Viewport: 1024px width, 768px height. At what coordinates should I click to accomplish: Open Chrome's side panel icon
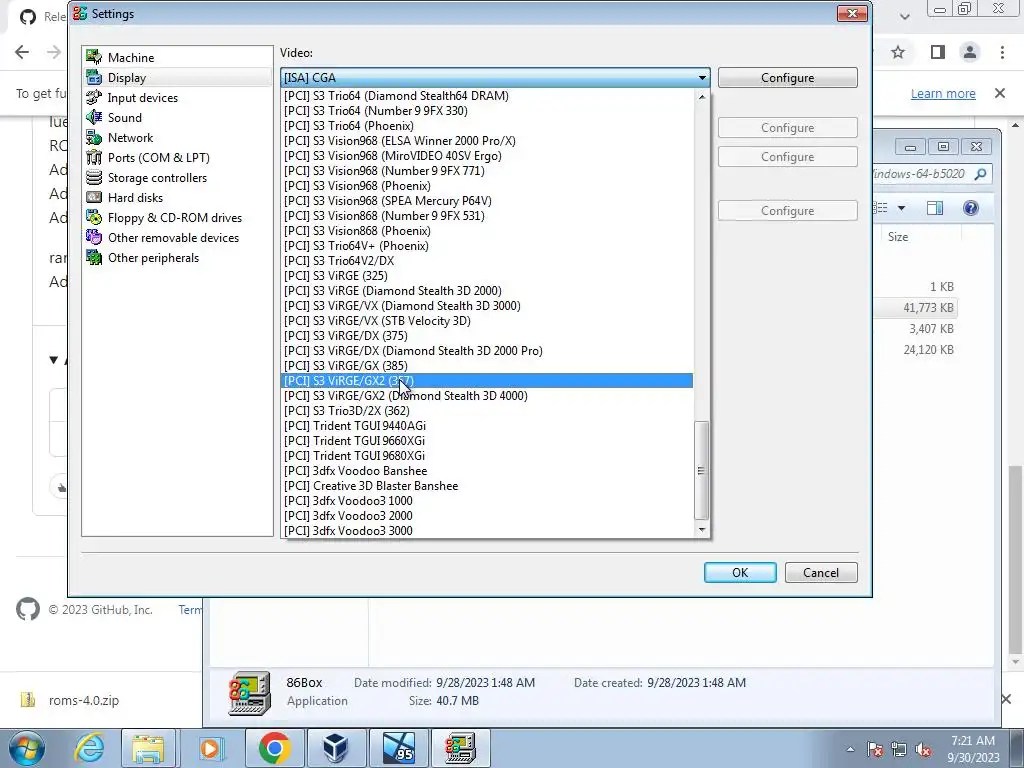[938, 52]
